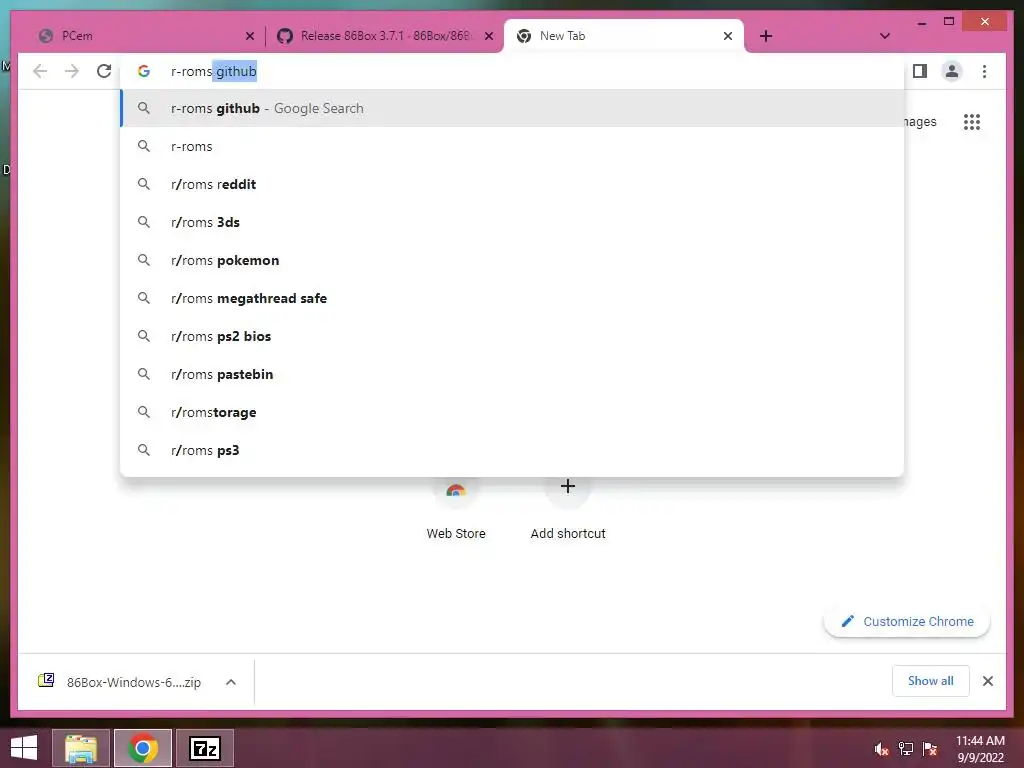Switch to the Release 86Box 3.7.1 tab
1024x768 pixels.
[x=384, y=36]
